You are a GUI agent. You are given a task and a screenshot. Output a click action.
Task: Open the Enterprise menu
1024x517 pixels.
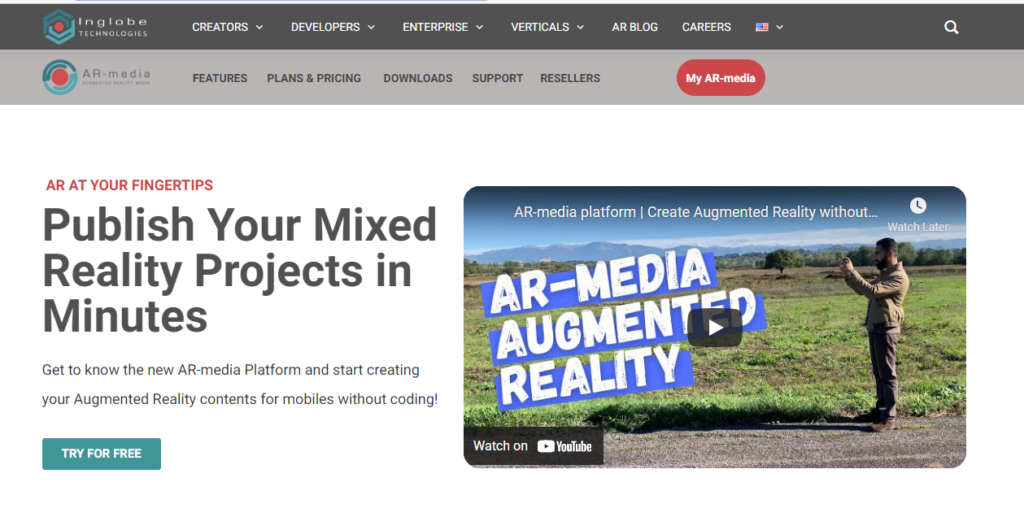(x=435, y=27)
